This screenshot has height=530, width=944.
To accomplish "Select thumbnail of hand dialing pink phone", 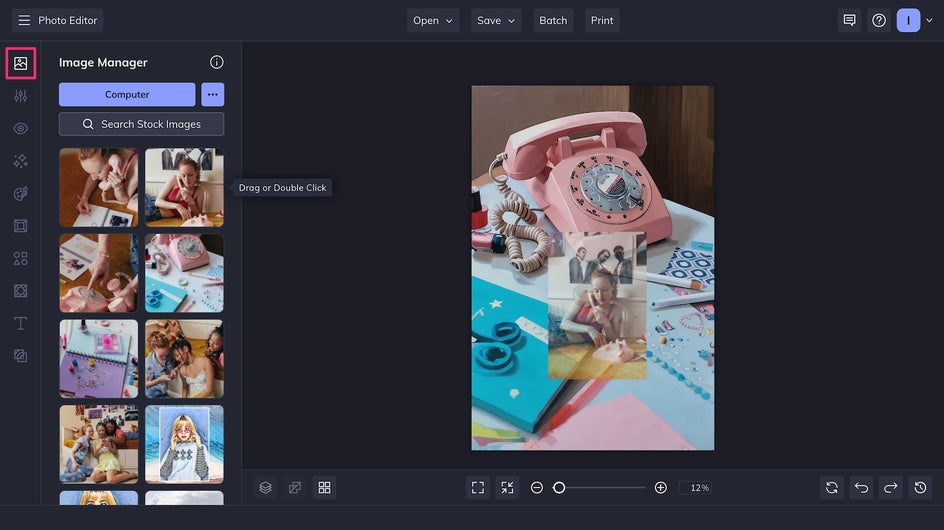I will pos(99,273).
